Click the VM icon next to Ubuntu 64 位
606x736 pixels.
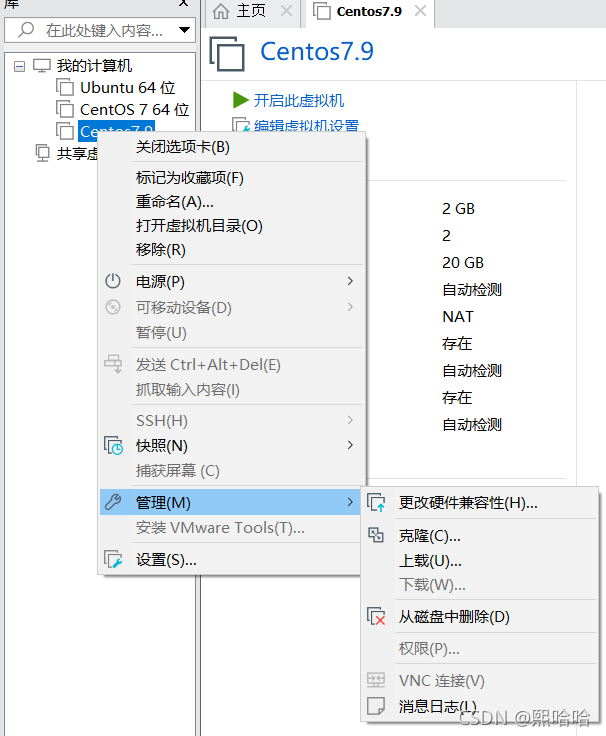click(x=65, y=87)
